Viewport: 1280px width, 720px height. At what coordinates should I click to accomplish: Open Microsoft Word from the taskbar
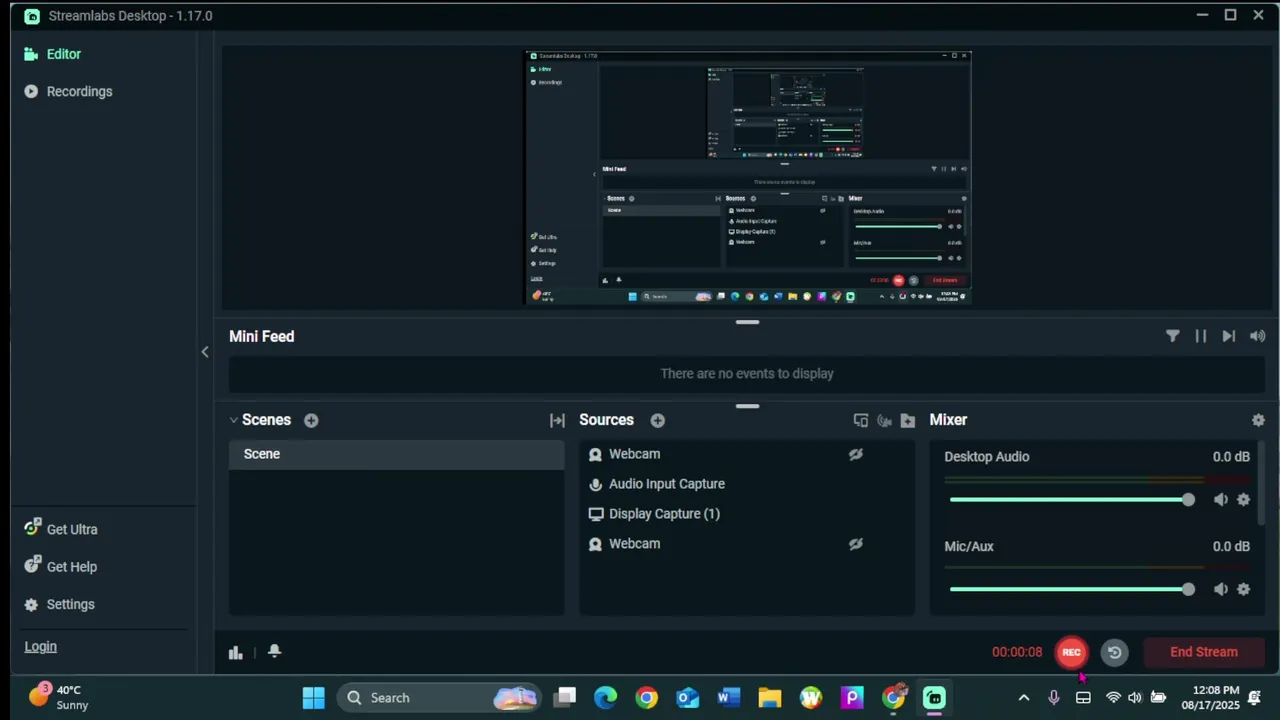point(729,698)
